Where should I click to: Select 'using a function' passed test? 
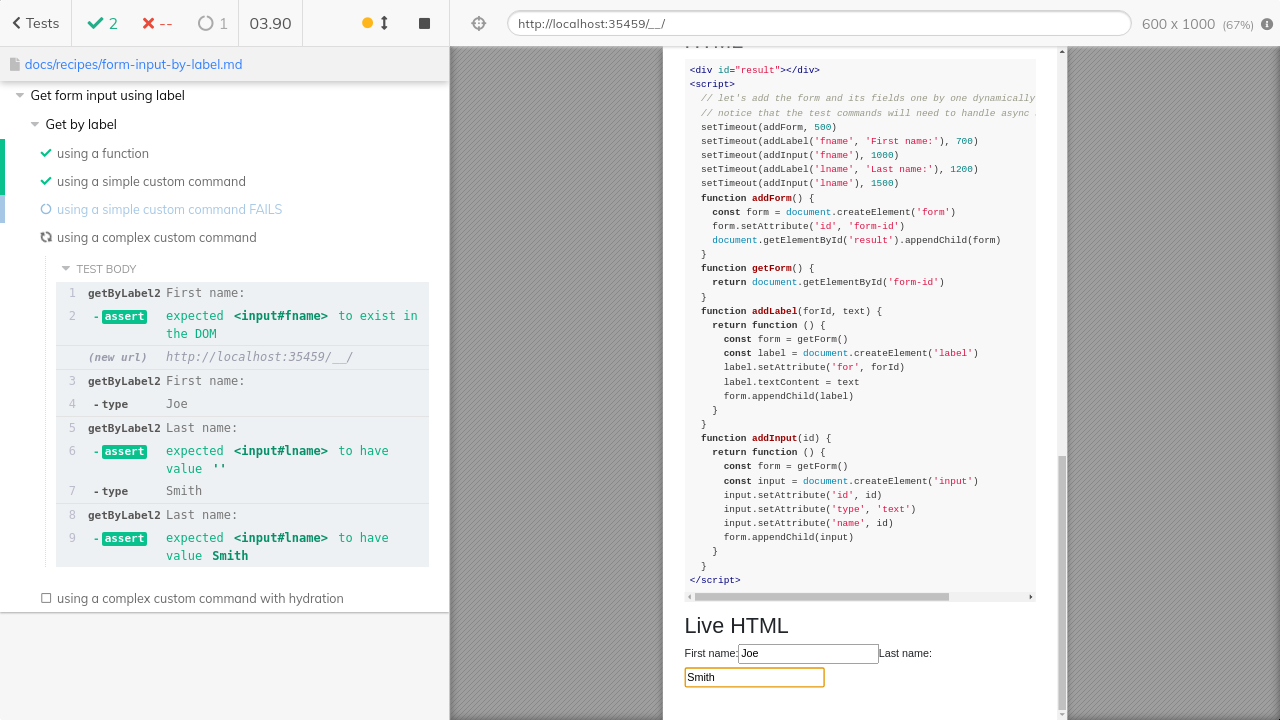[102, 153]
